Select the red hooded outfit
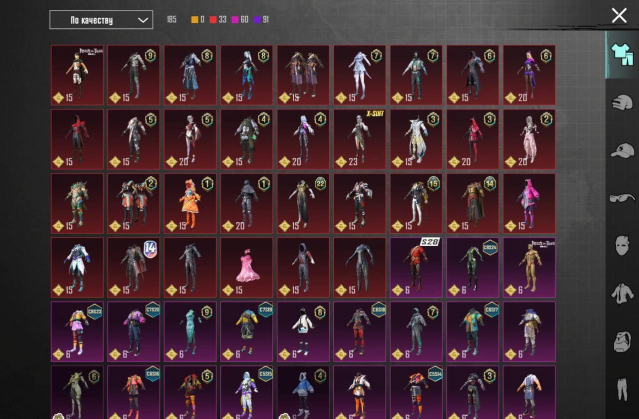Viewport: 639px width, 419px height. tap(77, 138)
